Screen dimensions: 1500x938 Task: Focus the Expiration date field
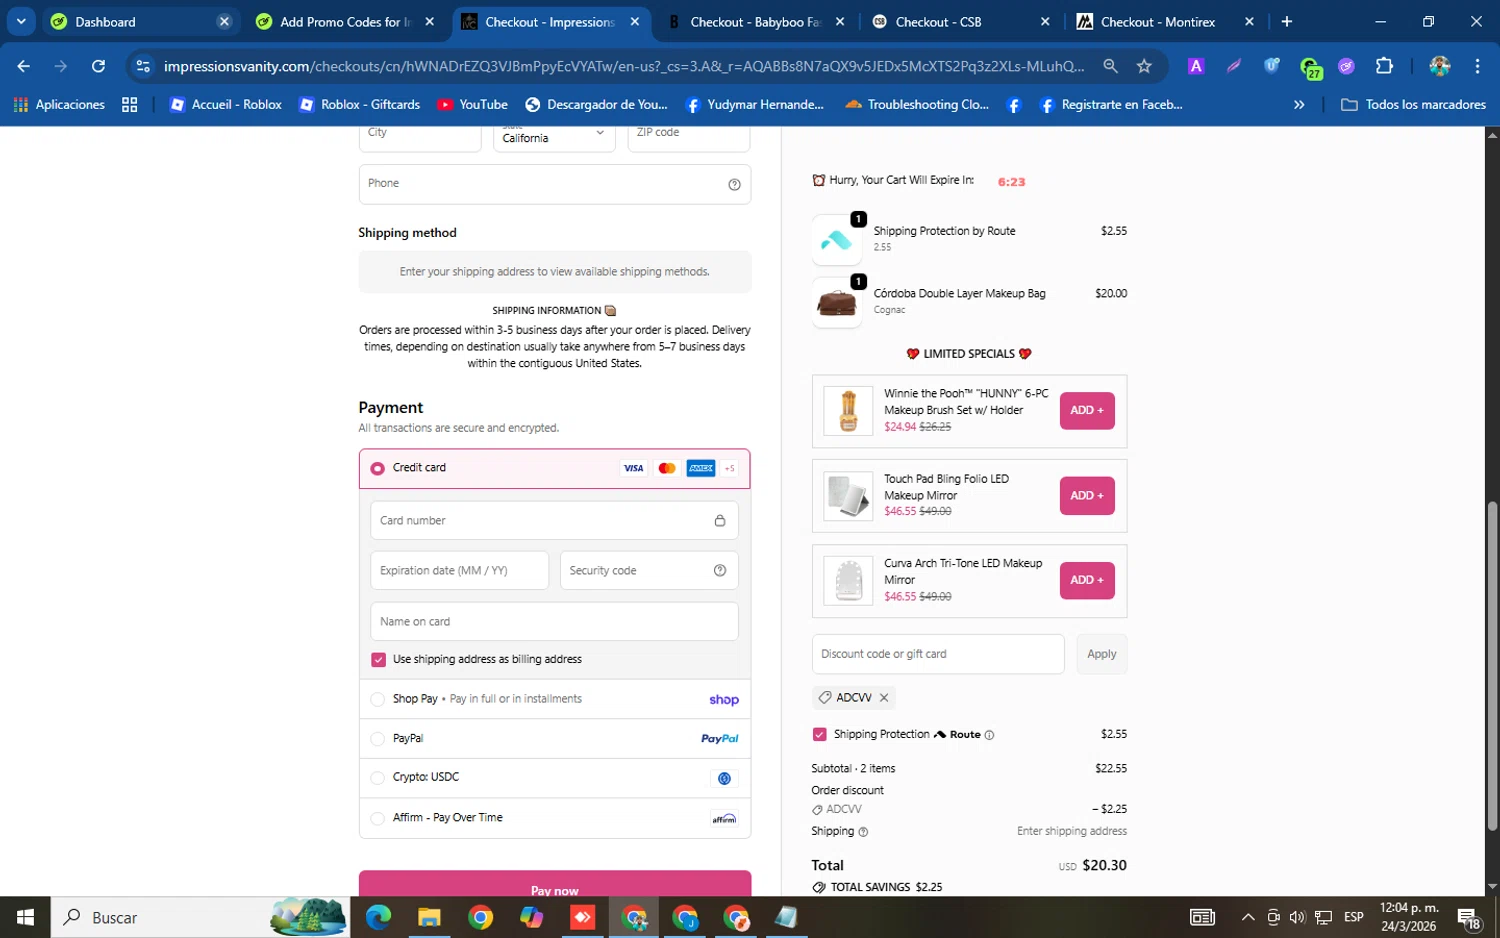[459, 571]
